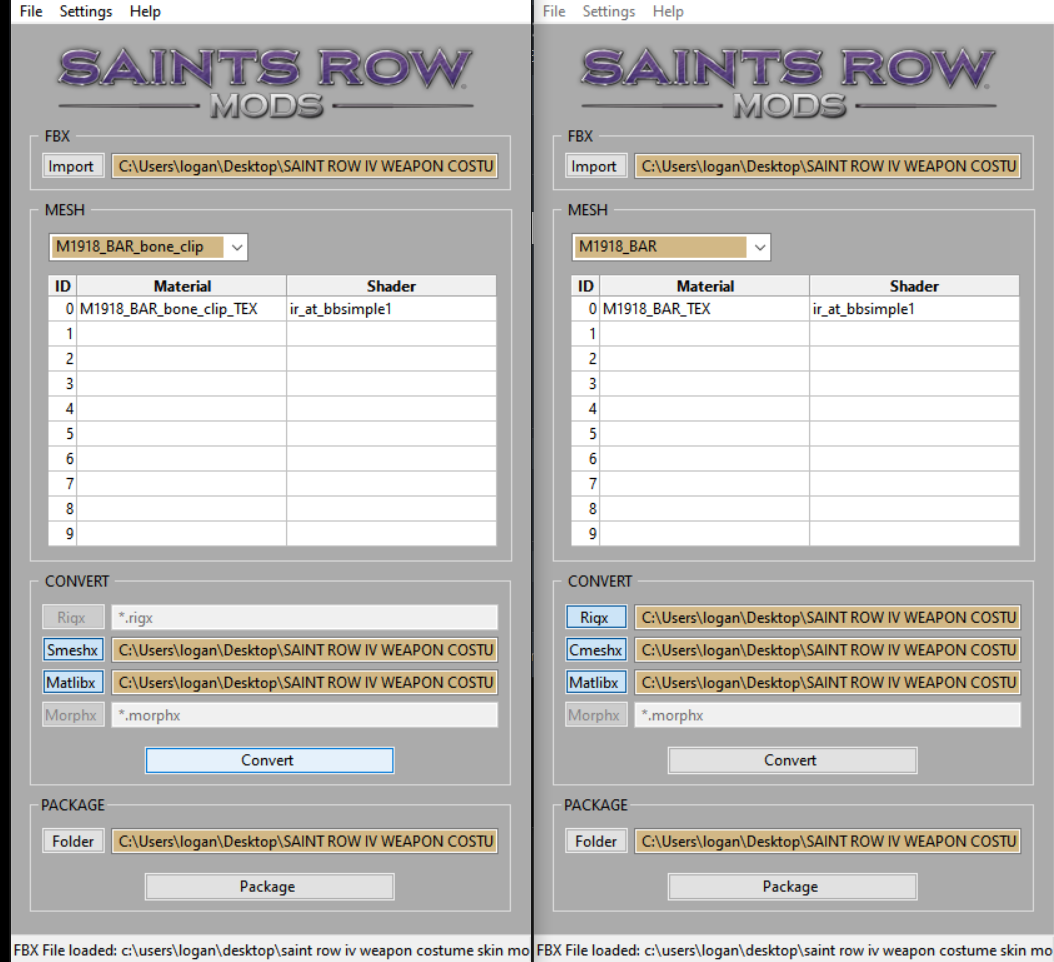Image resolution: width=1054 pixels, height=962 pixels.
Task: Click the Shader column header in left window
Action: pyautogui.click(x=391, y=286)
